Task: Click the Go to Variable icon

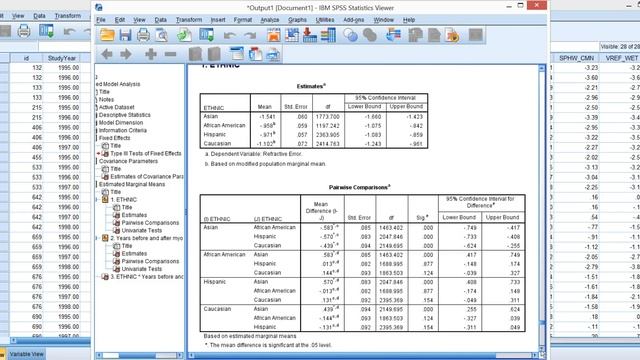Action: click(310, 35)
